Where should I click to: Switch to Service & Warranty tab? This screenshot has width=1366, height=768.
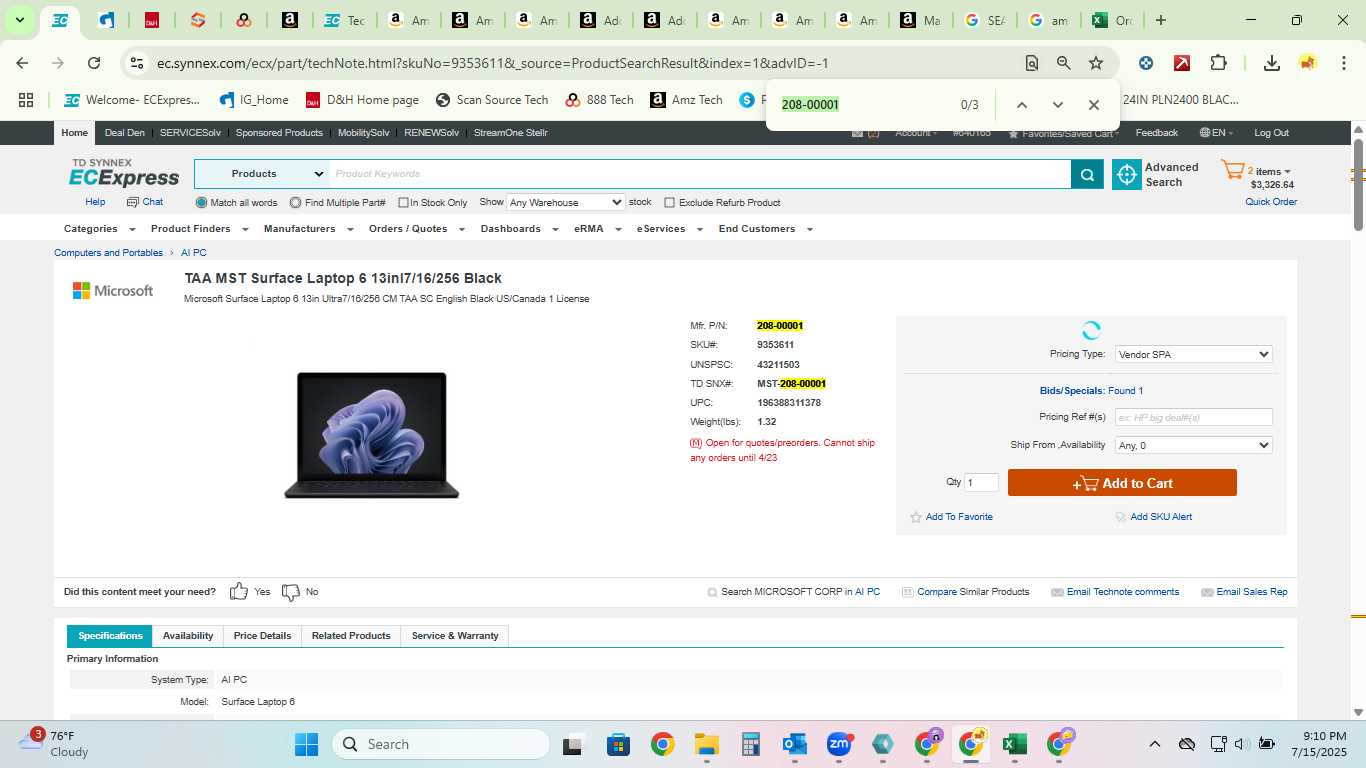455,636
